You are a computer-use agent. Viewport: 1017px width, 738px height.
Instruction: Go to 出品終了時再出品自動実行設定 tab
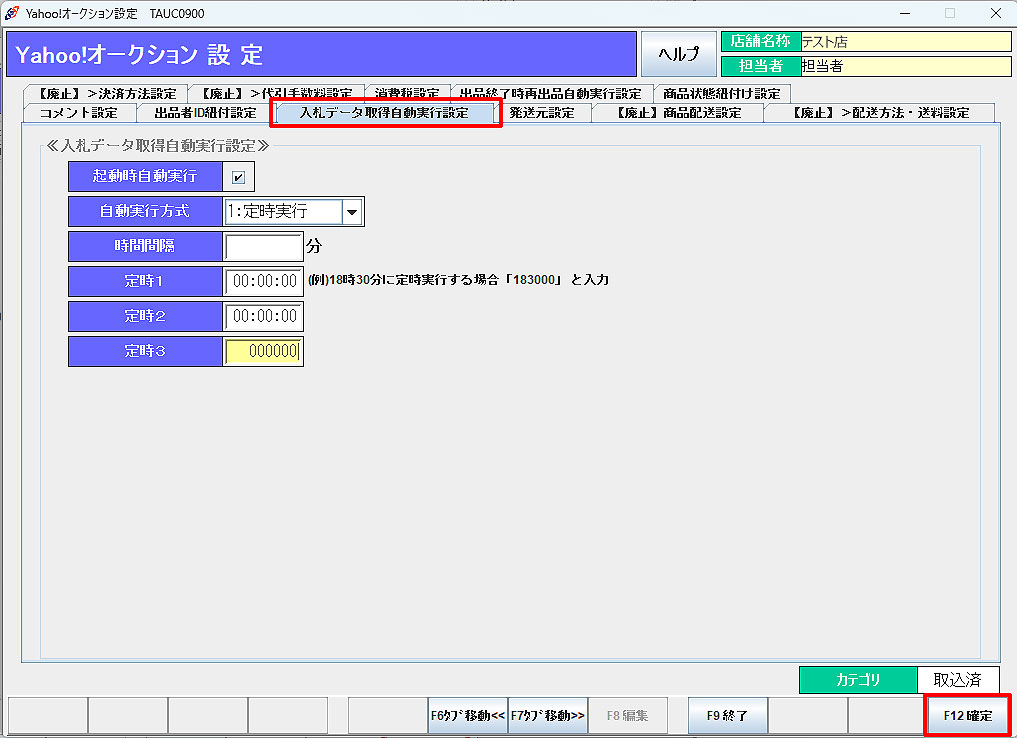(549, 94)
